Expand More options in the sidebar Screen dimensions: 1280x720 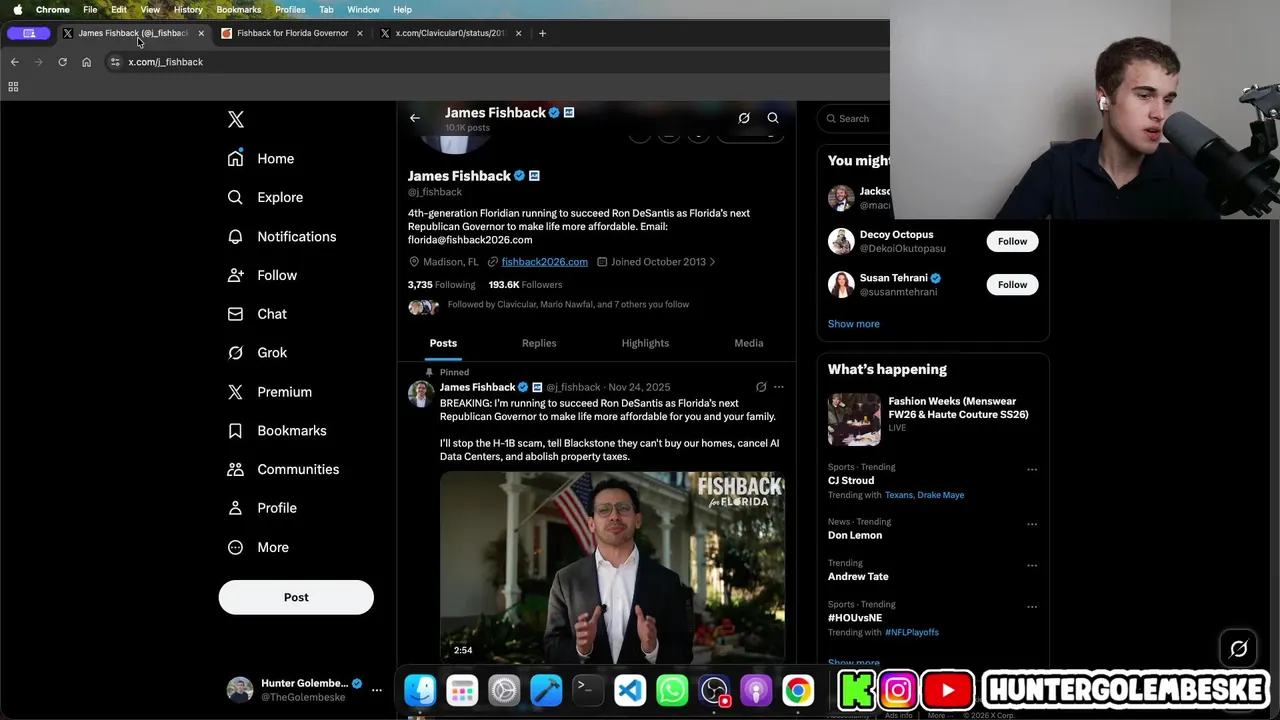[259, 547]
